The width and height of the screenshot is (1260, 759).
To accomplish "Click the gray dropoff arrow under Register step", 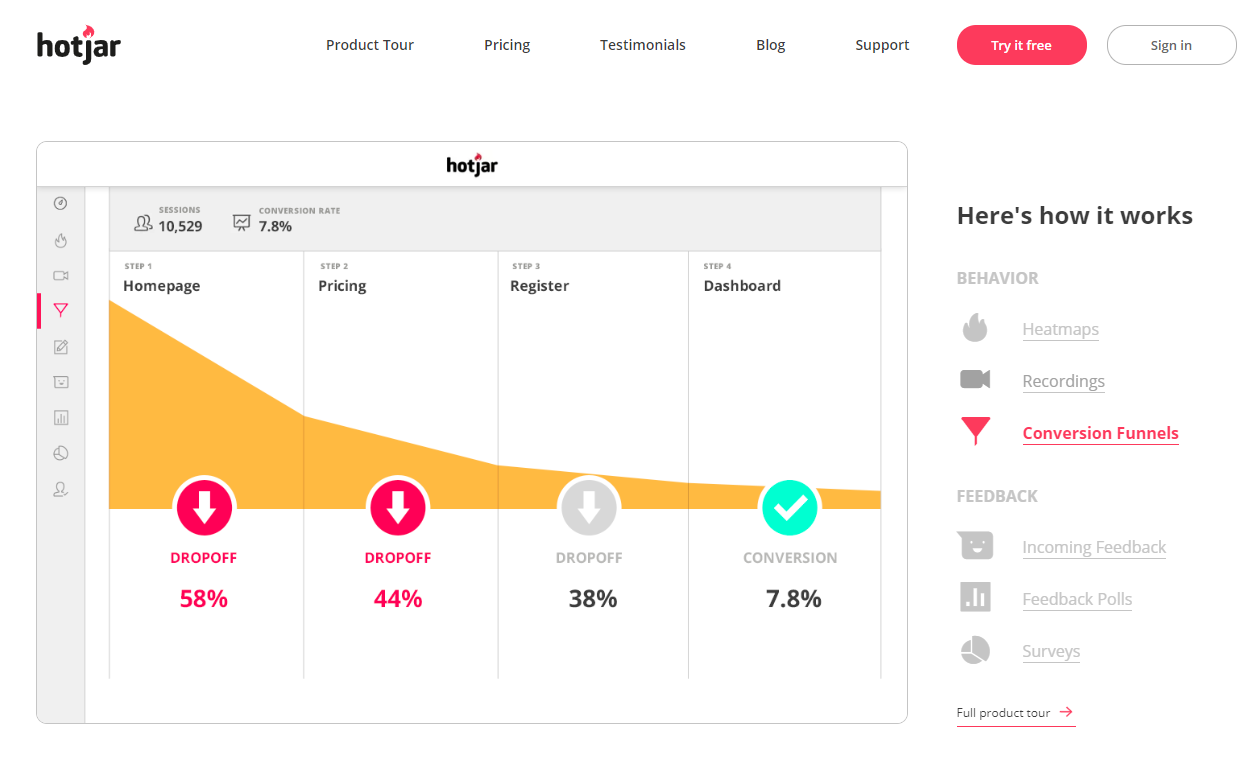I will (x=589, y=508).
